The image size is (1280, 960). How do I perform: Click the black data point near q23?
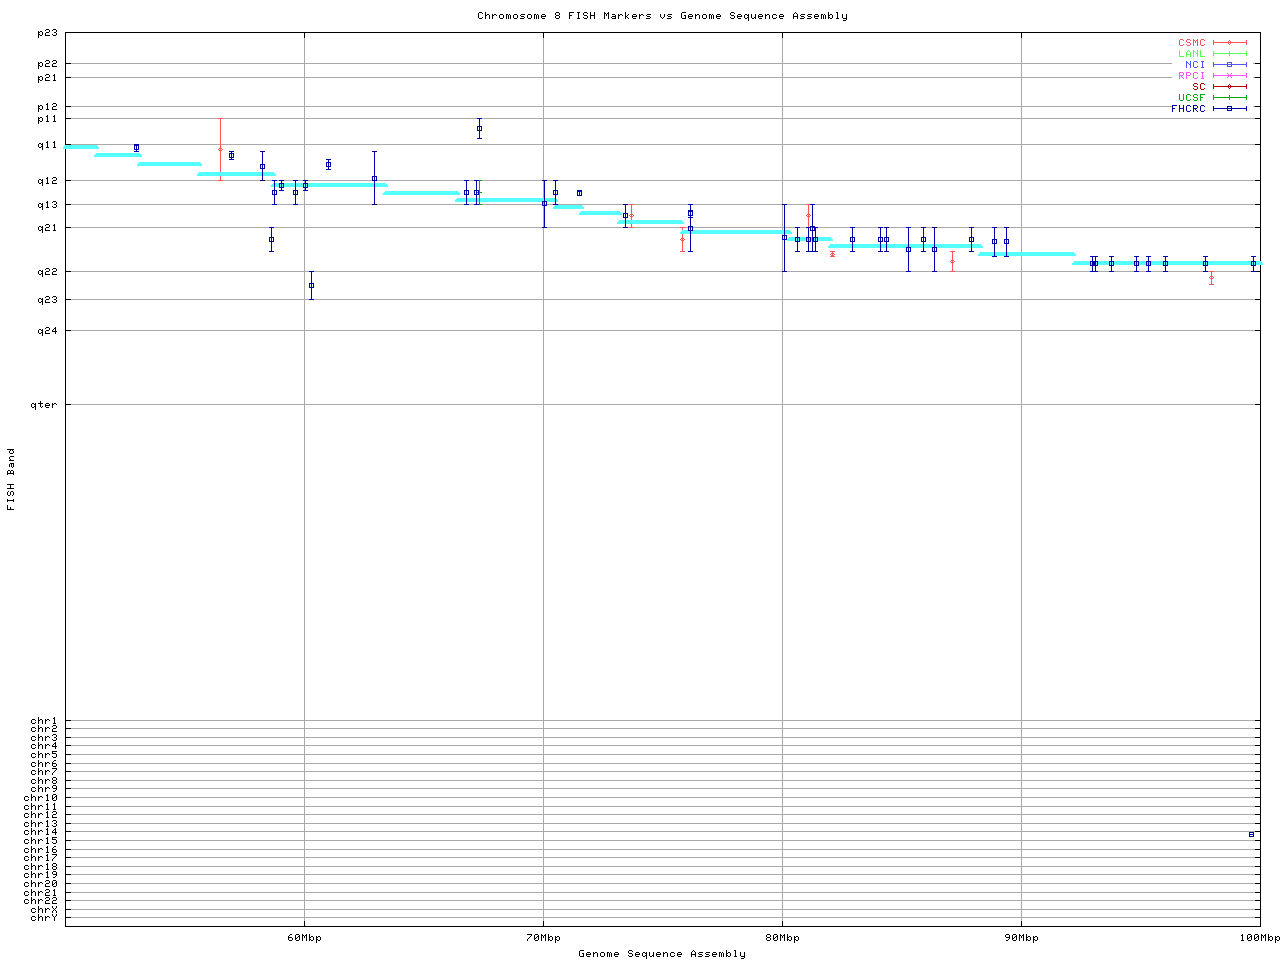point(311,285)
